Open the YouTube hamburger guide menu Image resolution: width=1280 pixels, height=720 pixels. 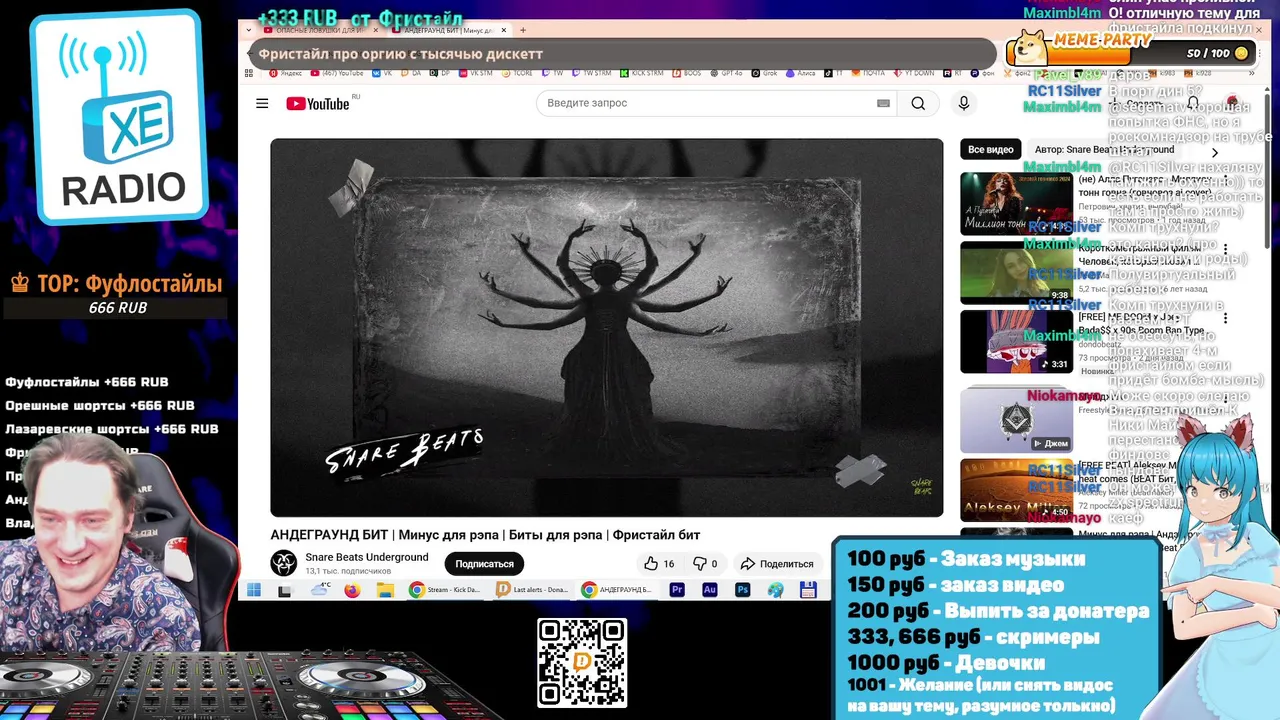(x=262, y=103)
